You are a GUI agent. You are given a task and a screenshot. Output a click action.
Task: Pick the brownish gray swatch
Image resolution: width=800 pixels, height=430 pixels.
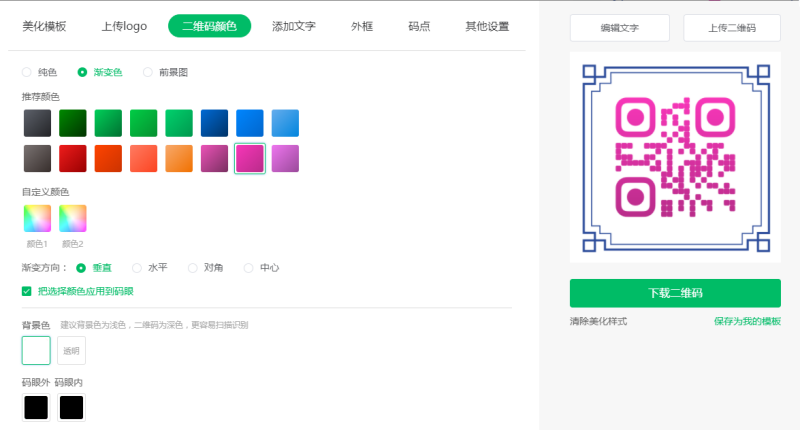(37, 159)
